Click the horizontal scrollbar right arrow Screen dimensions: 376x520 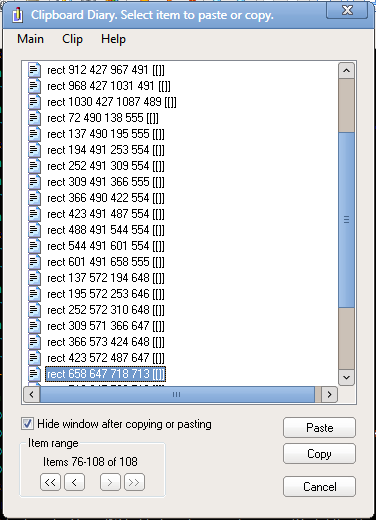point(329,395)
